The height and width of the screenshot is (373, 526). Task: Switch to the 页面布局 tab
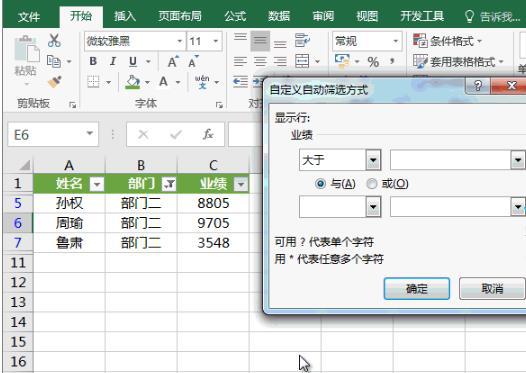click(x=180, y=16)
